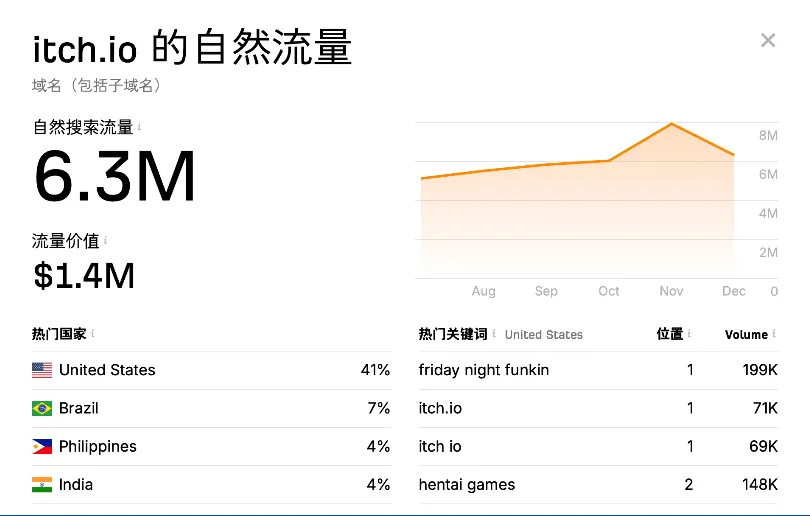The height and width of the screenshot is (516, 810).
Task: Open the 'hentai games' keyword row
Action: [598, 485]
